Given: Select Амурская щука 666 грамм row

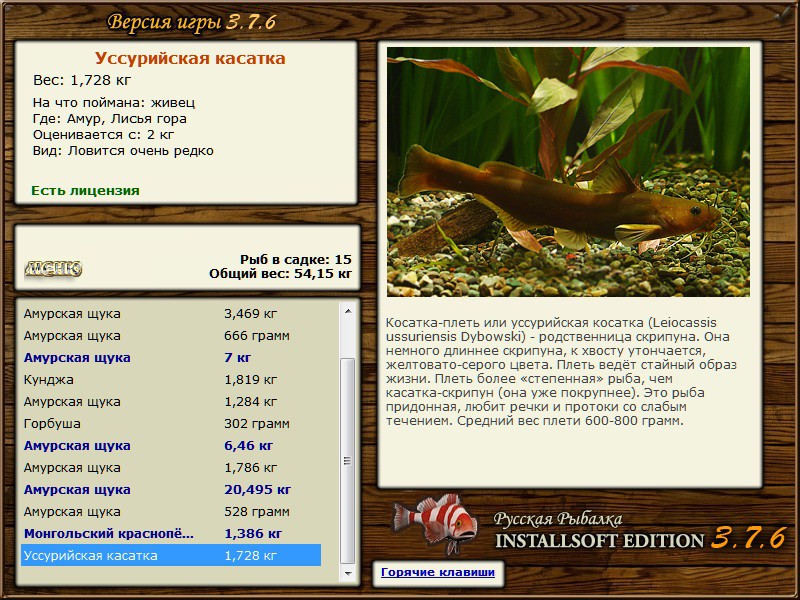Looking at the screenshot, I should (x=171, y=335).
